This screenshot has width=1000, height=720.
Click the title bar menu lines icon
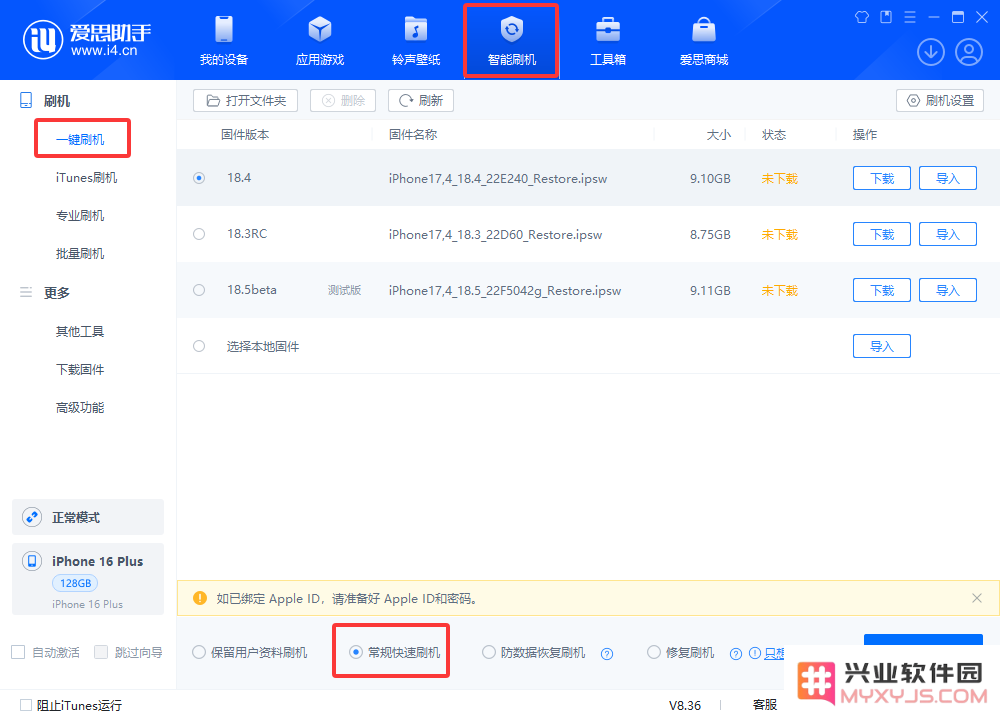tap(910, 17)
